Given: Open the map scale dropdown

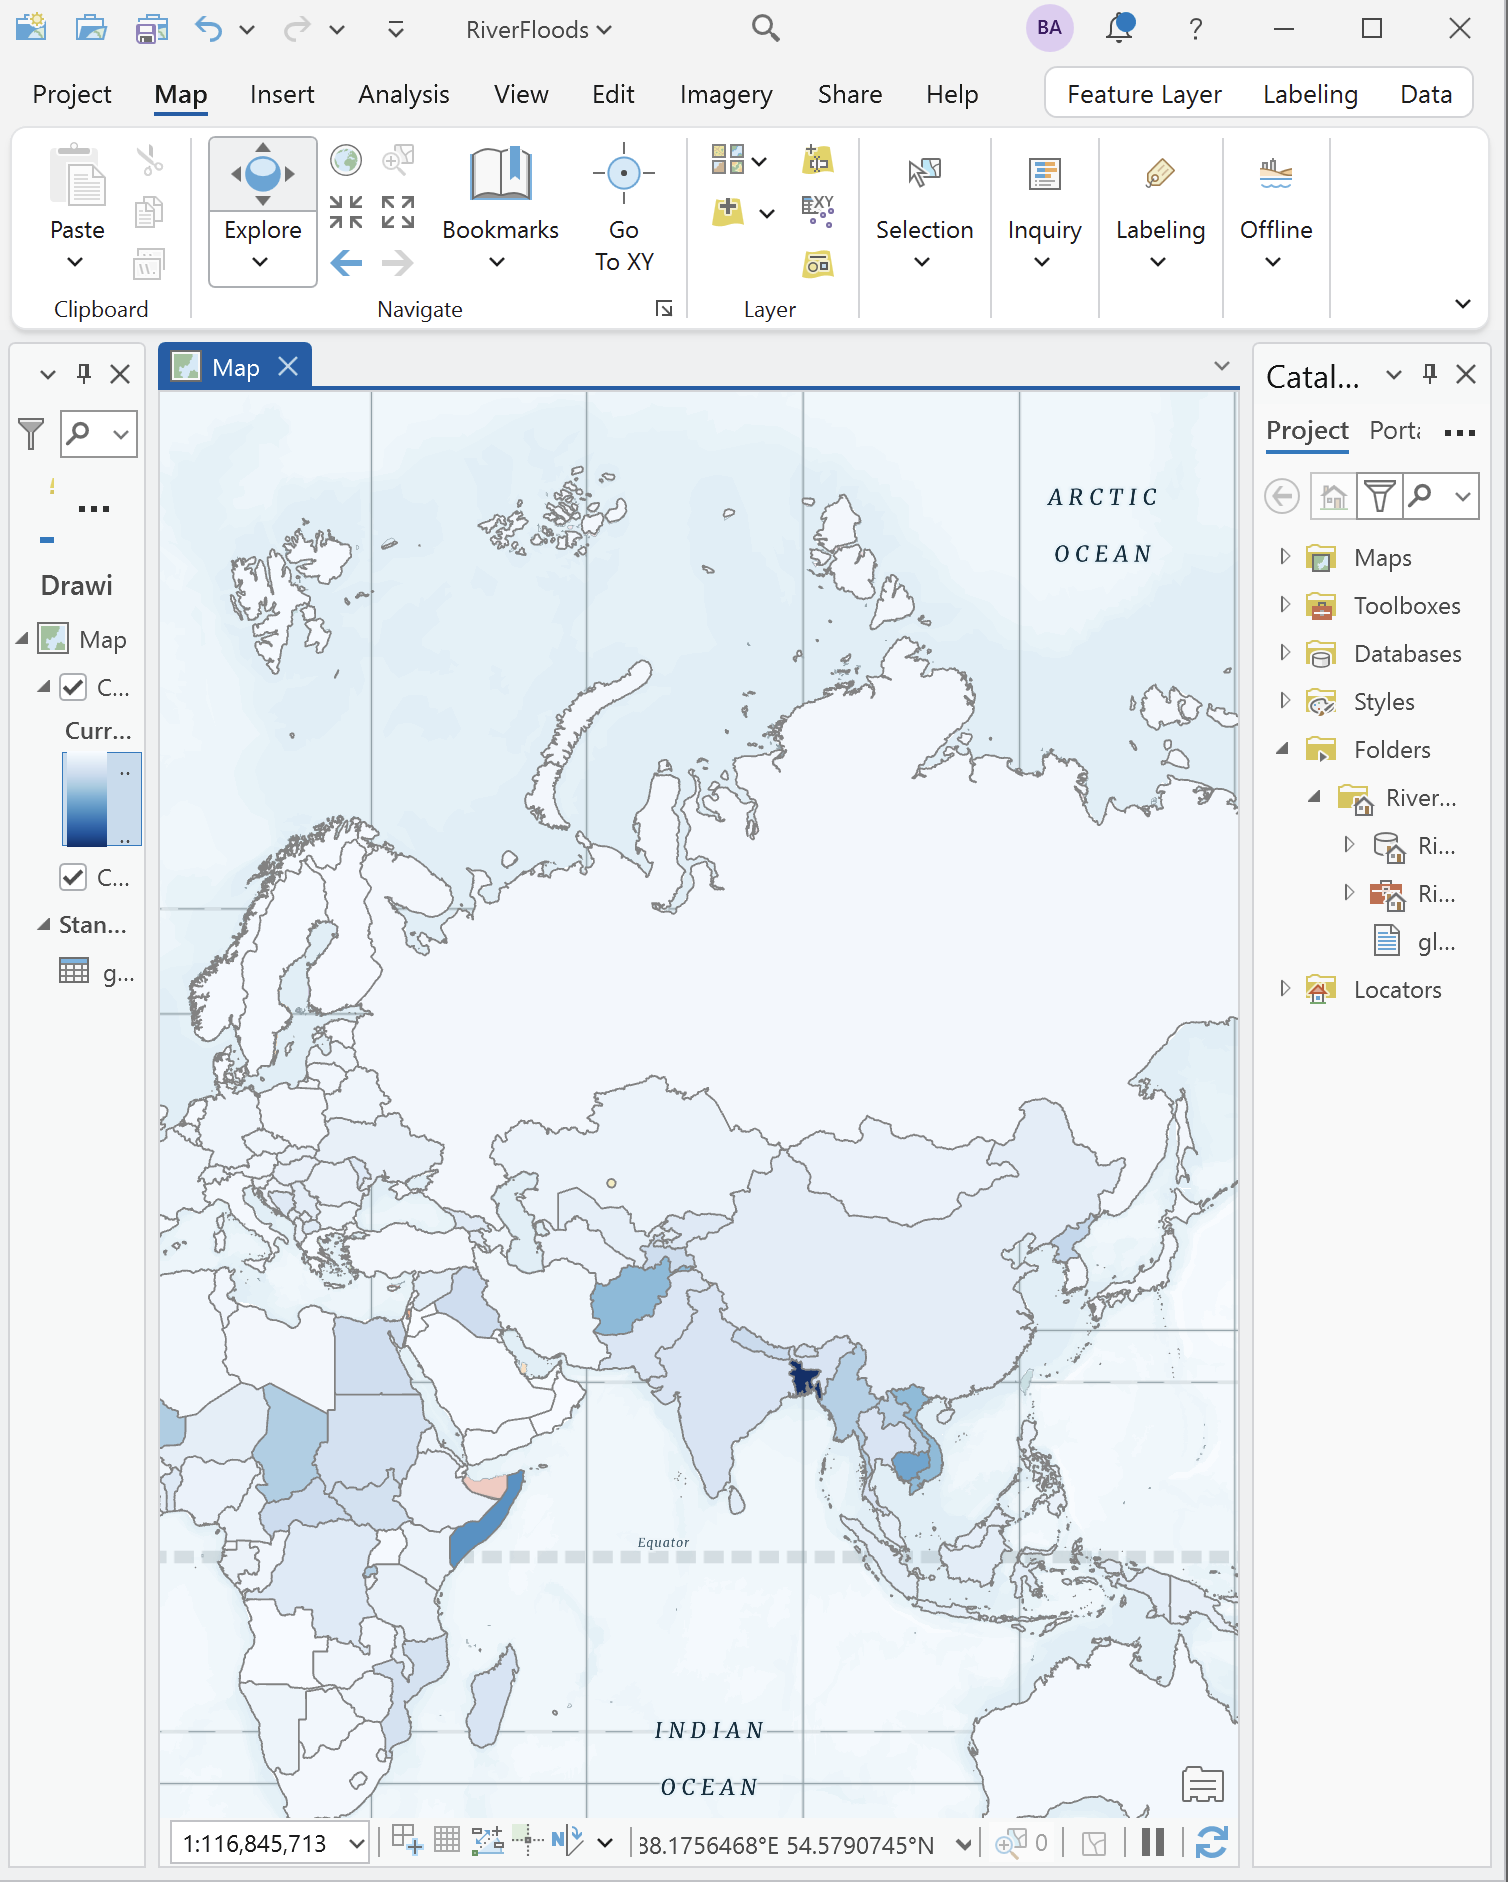Looking at the screenshot, I should pyautogui.click(x=357, y=1843).
